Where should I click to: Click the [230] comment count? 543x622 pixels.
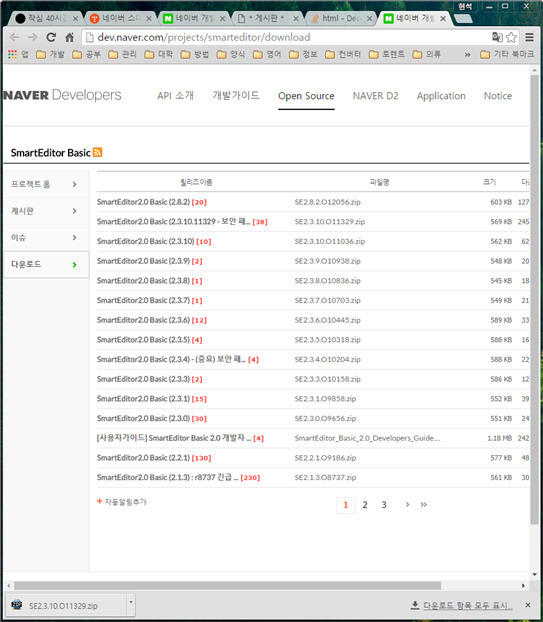pyautogui.click(x=250, y=478)
